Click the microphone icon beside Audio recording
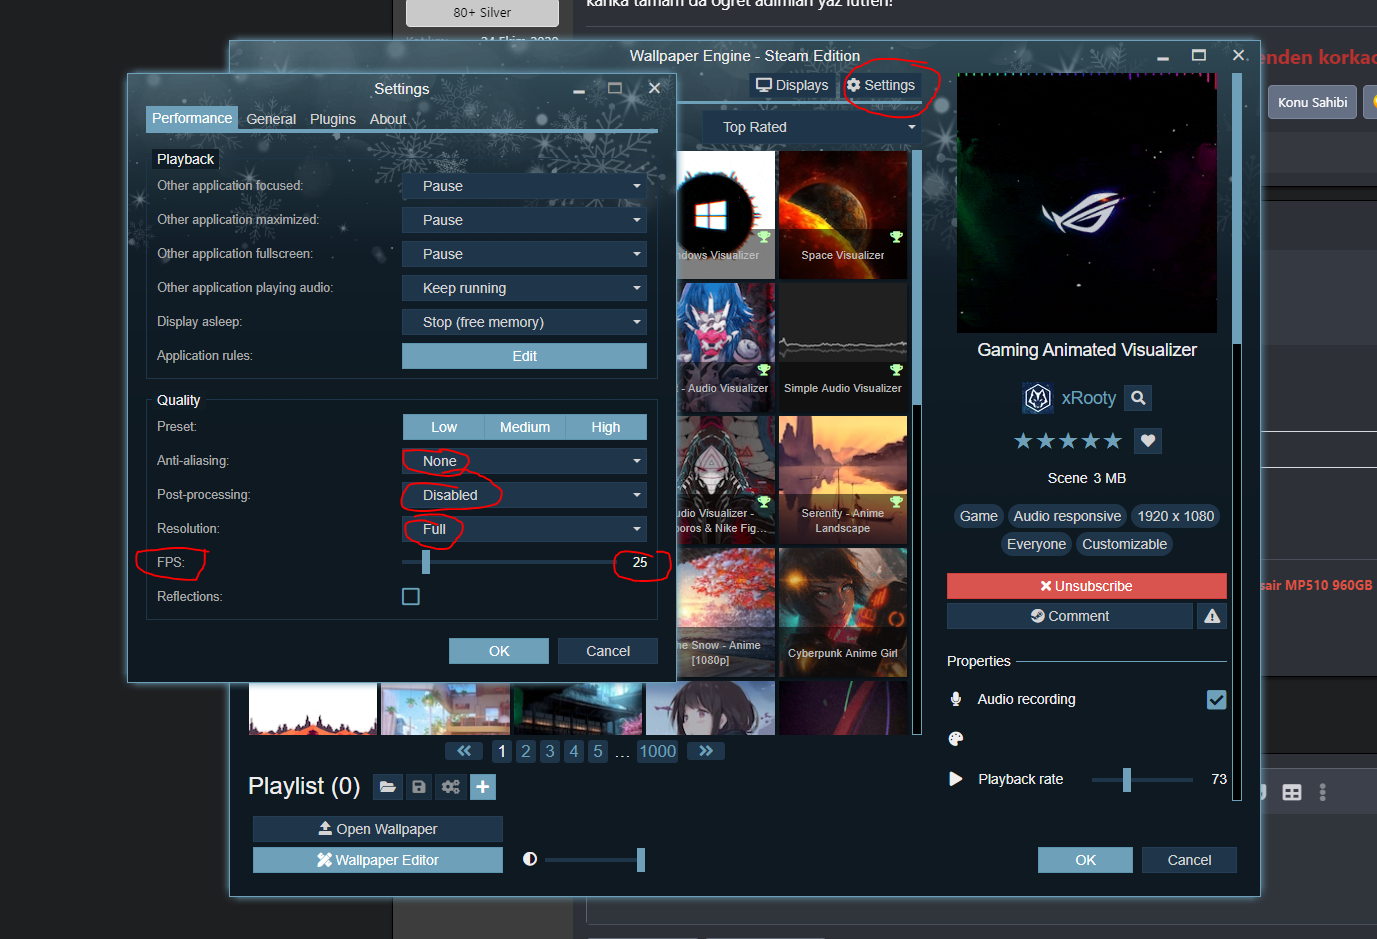1377x939 pixels. coord(956,699)
